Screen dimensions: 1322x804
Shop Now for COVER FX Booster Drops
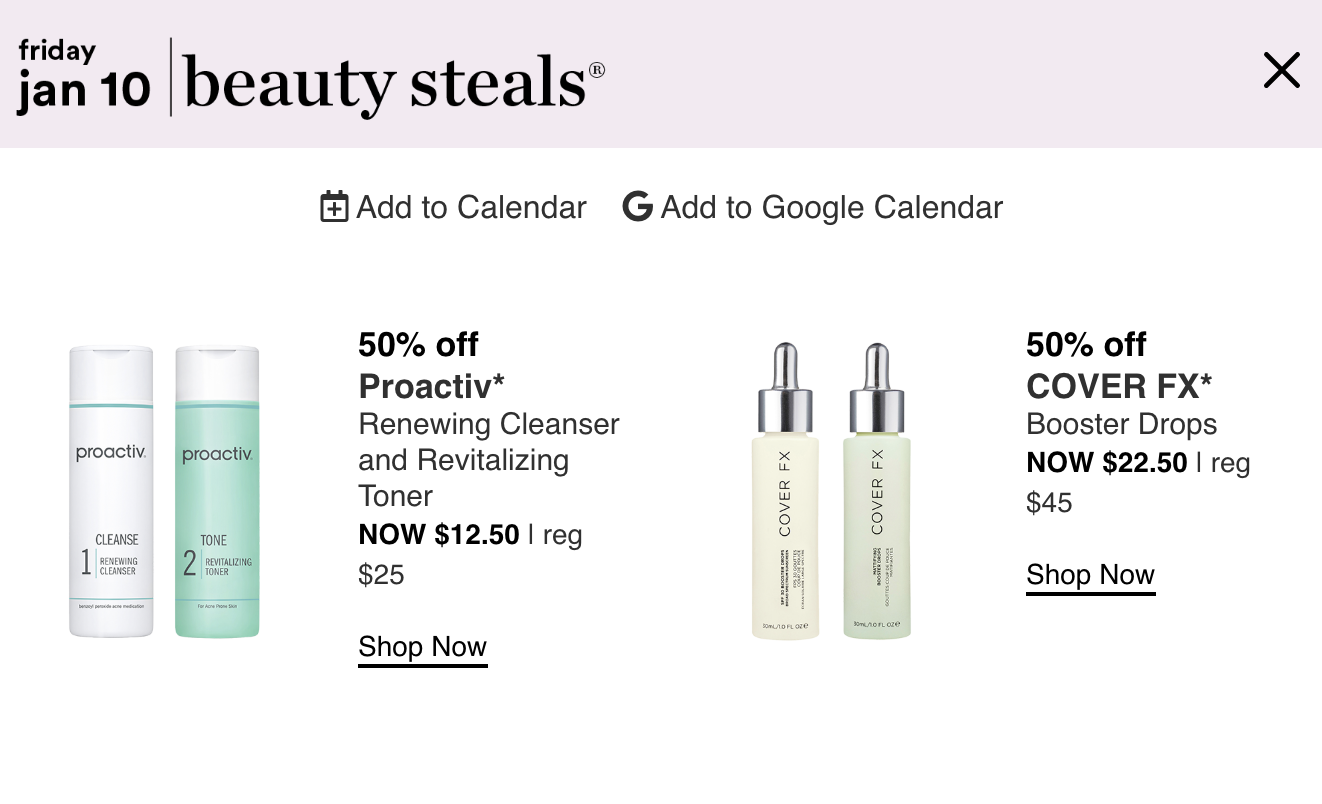(x=1090, y=575)
